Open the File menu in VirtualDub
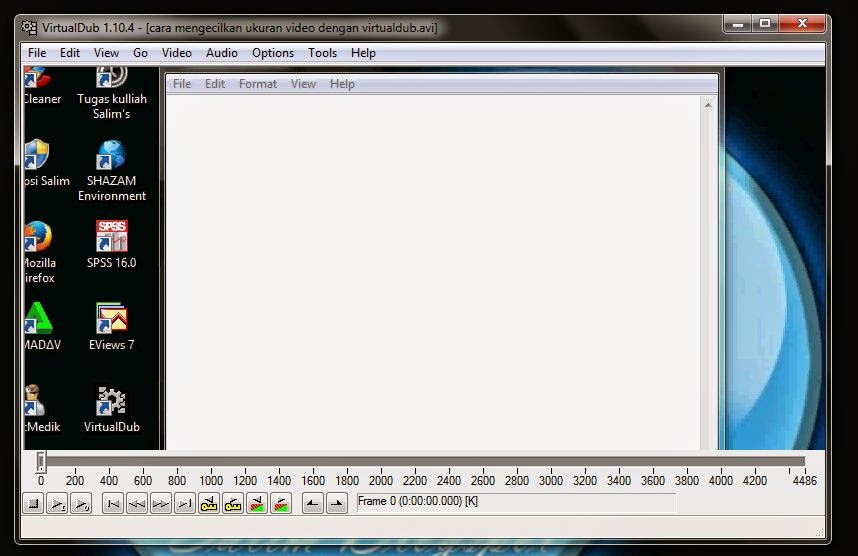Screen dimensions: 858x556 [37, 53]
